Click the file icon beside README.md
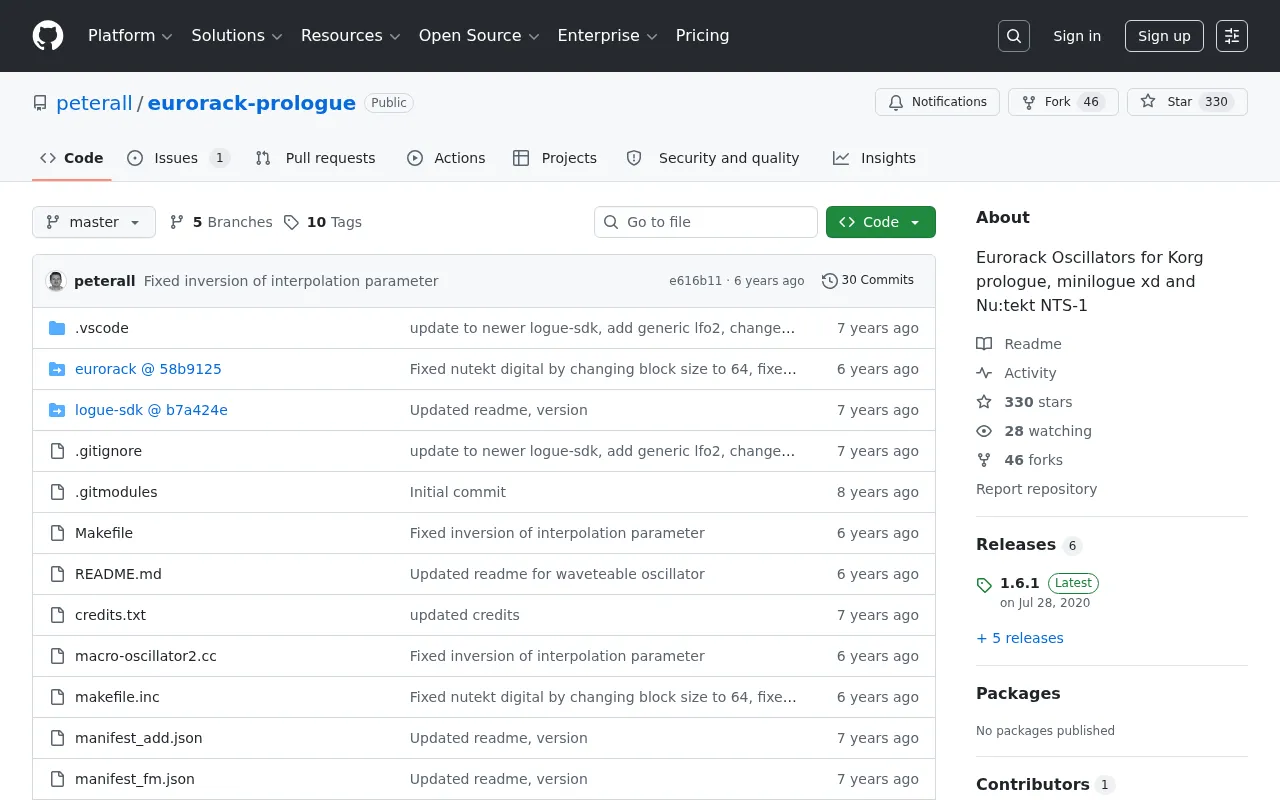 (x=57, y=574)
